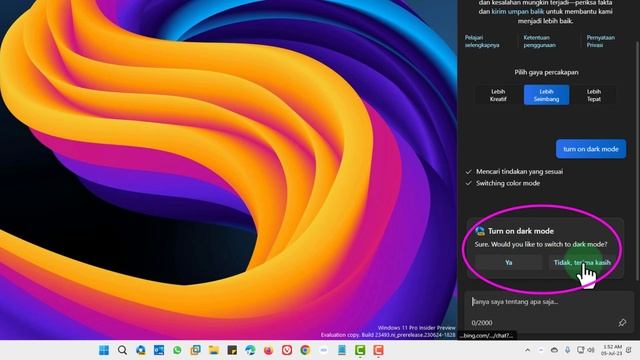This screenshot has width=640, height=360.
Task: Show hidden system tray icons
Action: click(x=527, y=350)
